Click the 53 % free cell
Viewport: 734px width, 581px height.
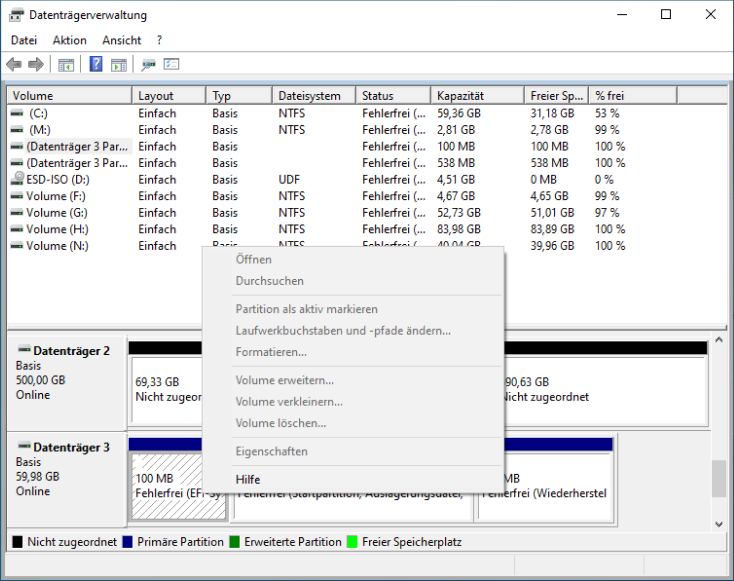click(x=607, y=113)
